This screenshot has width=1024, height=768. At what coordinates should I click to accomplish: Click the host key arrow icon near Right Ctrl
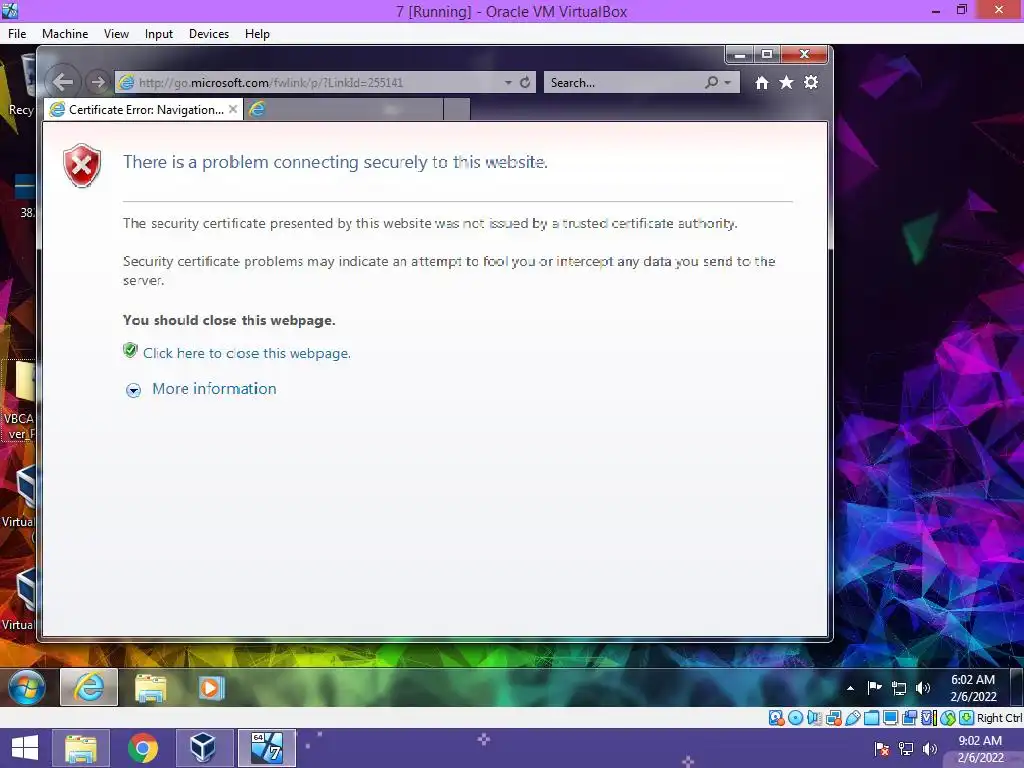[x=967, y=718]
